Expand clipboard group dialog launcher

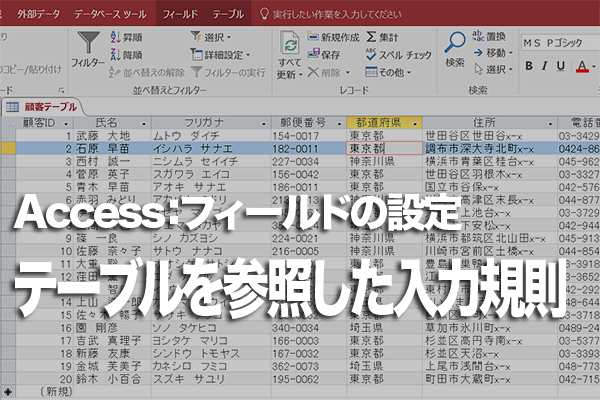tap(61, 90)
